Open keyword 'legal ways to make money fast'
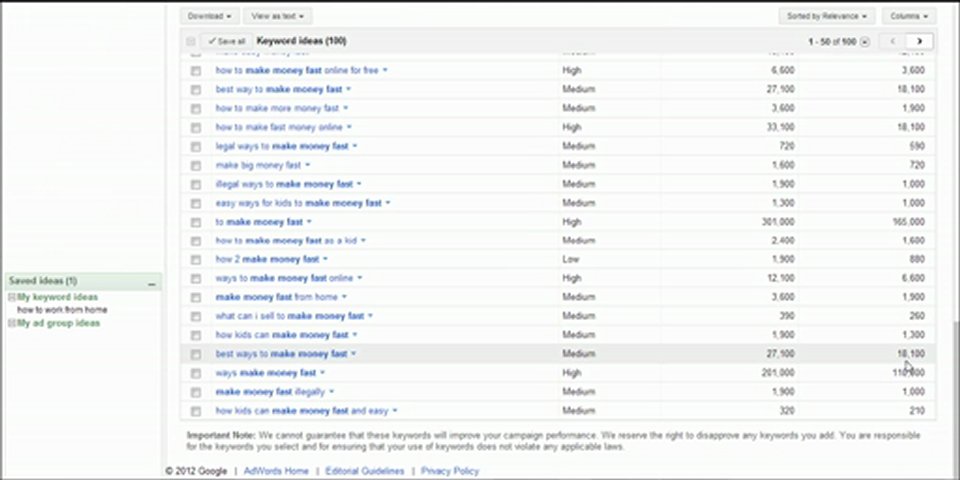 282,146
